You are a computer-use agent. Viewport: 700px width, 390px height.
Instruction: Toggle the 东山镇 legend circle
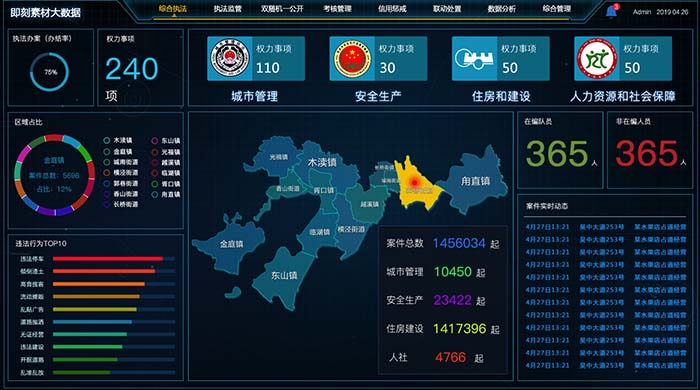(154, 141)
